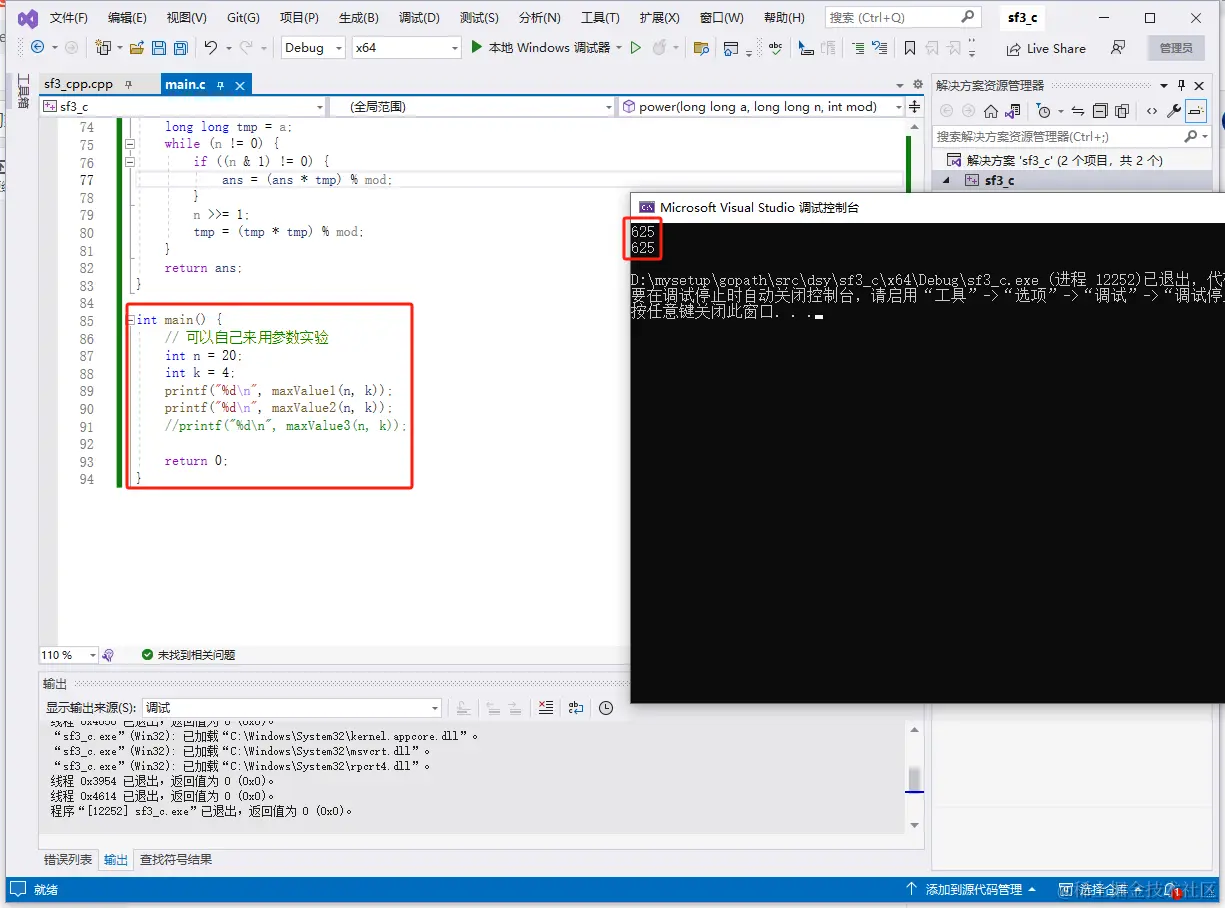
Task: Click the 管理员 button
Action: click(x=1176, y=48)
